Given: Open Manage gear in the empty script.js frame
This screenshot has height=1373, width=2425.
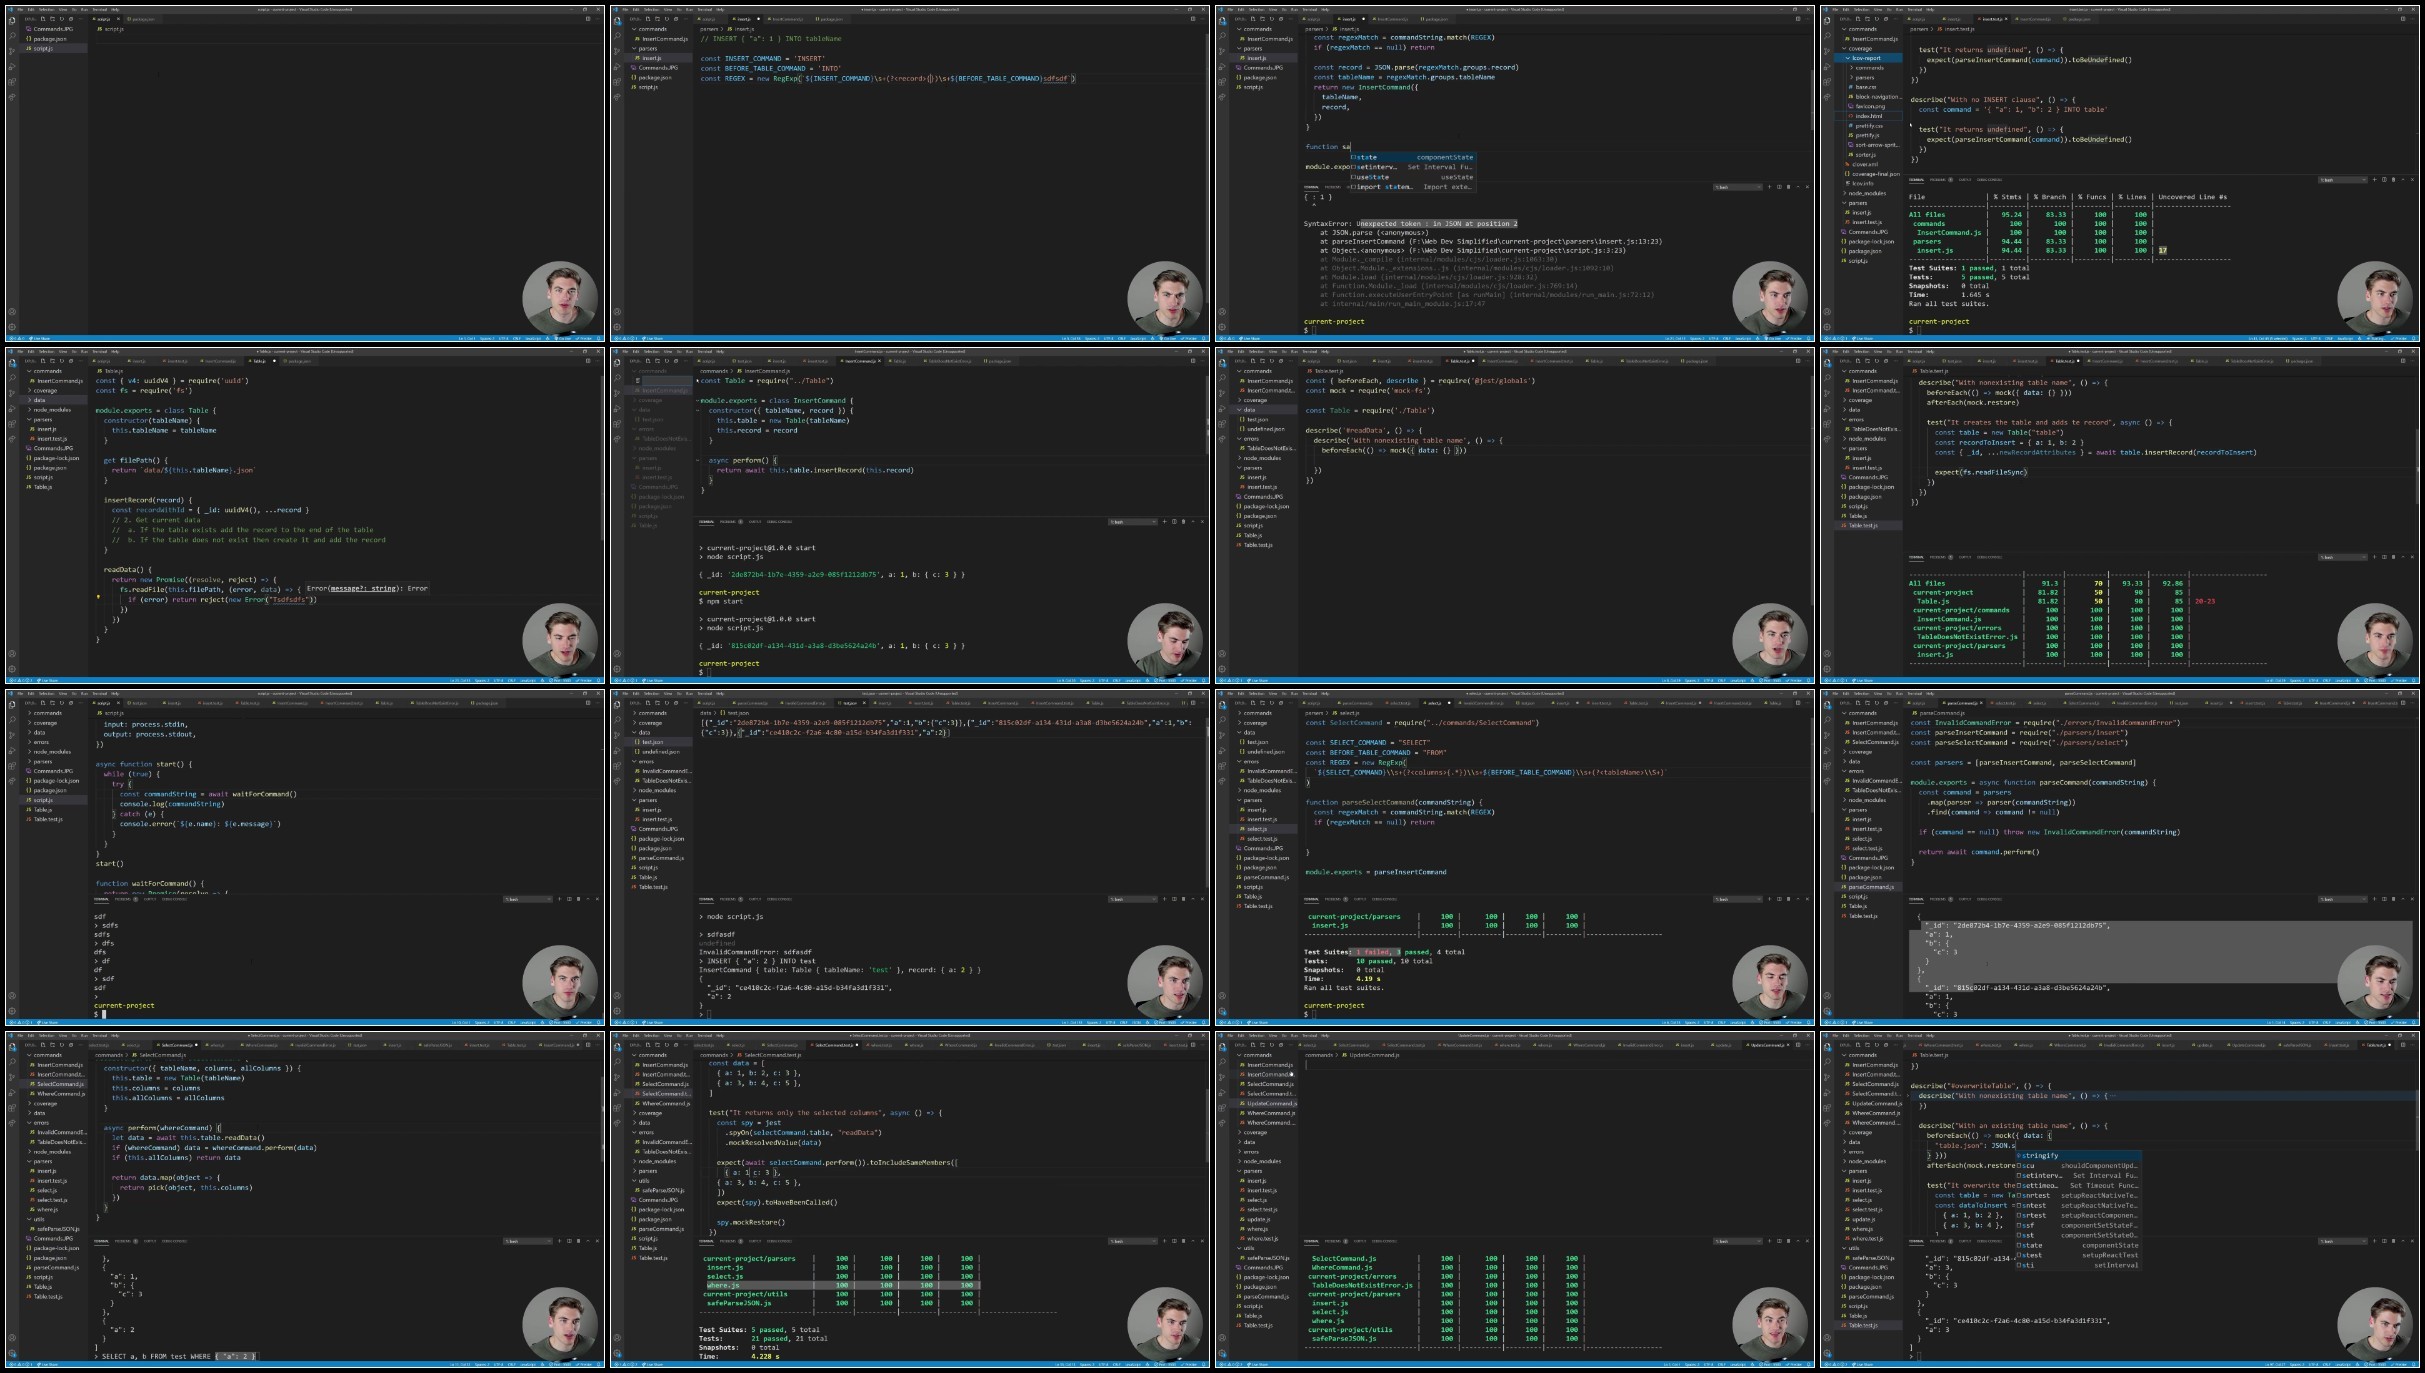Looking at the screenshot, I should (x=12, y=327).
